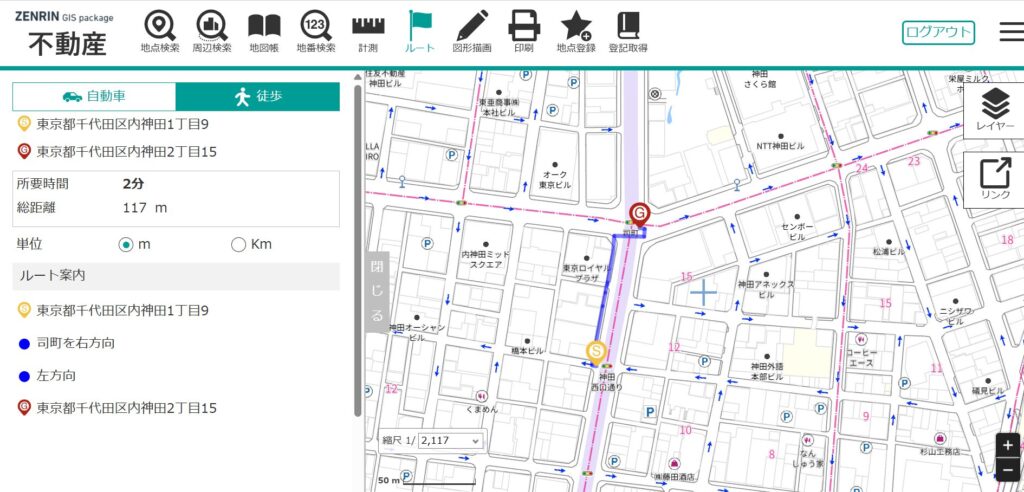The height and width of the screenshot is (492, 1024).
Task: Open the 周辺検索 nearby search tool
Action: 211,32
